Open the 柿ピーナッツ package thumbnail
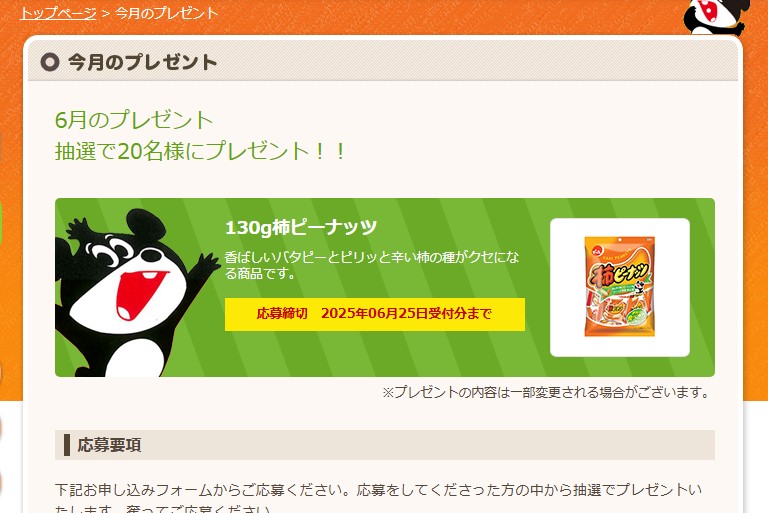Image resolution: width=768 pixels, height=513 pixels. click(x=620, y=287)
